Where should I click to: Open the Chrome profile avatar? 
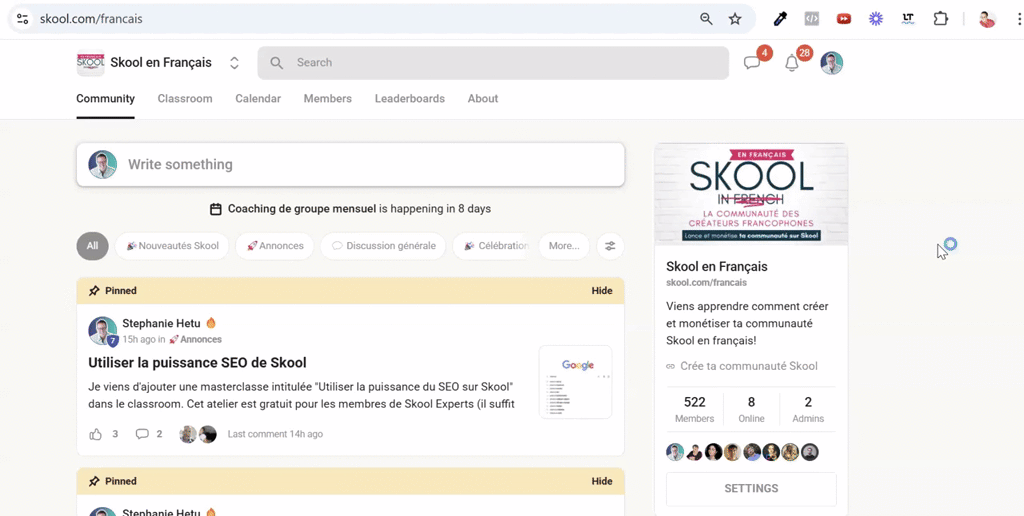(x=987, y=19)
